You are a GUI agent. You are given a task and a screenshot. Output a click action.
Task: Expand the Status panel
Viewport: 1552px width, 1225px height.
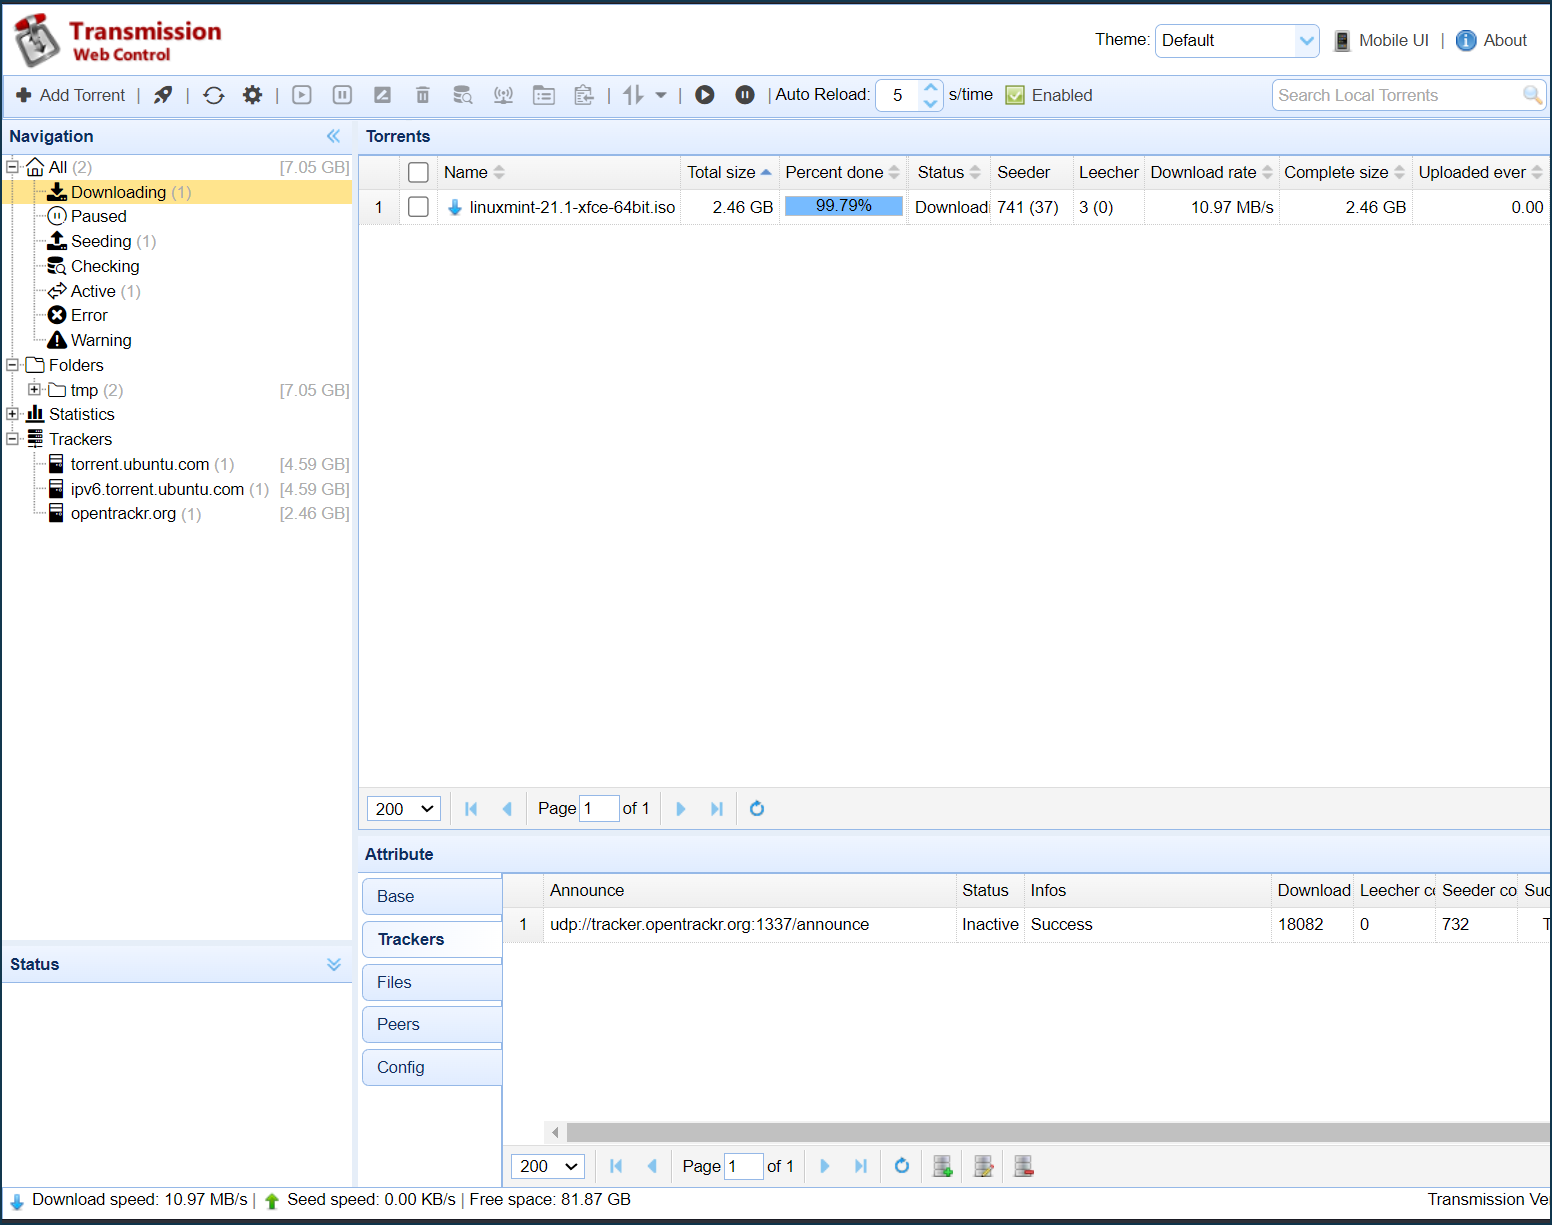point(334,964)
